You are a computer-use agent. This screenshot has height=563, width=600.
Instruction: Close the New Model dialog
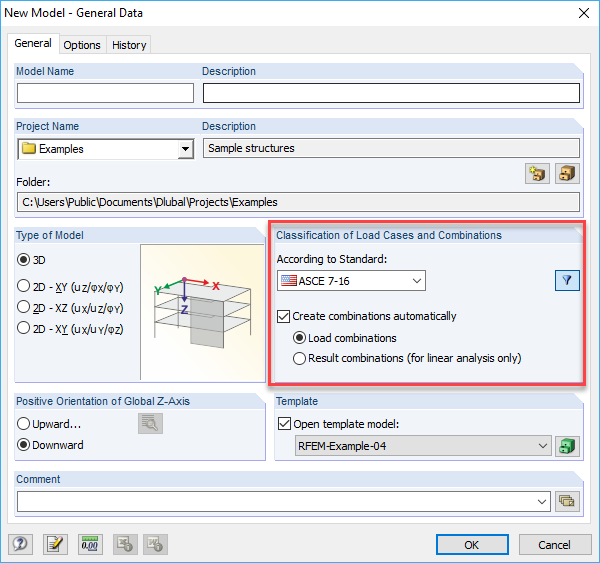tap(584, 13)
